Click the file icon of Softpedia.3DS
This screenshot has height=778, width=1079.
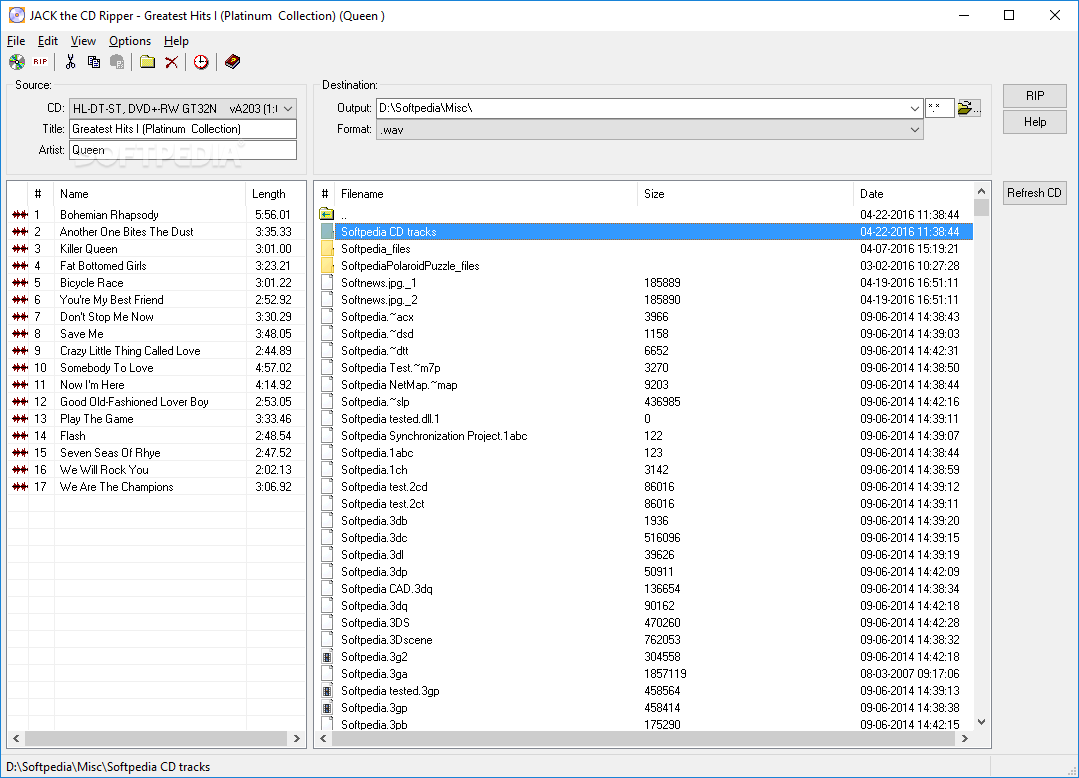pos(327,623)
